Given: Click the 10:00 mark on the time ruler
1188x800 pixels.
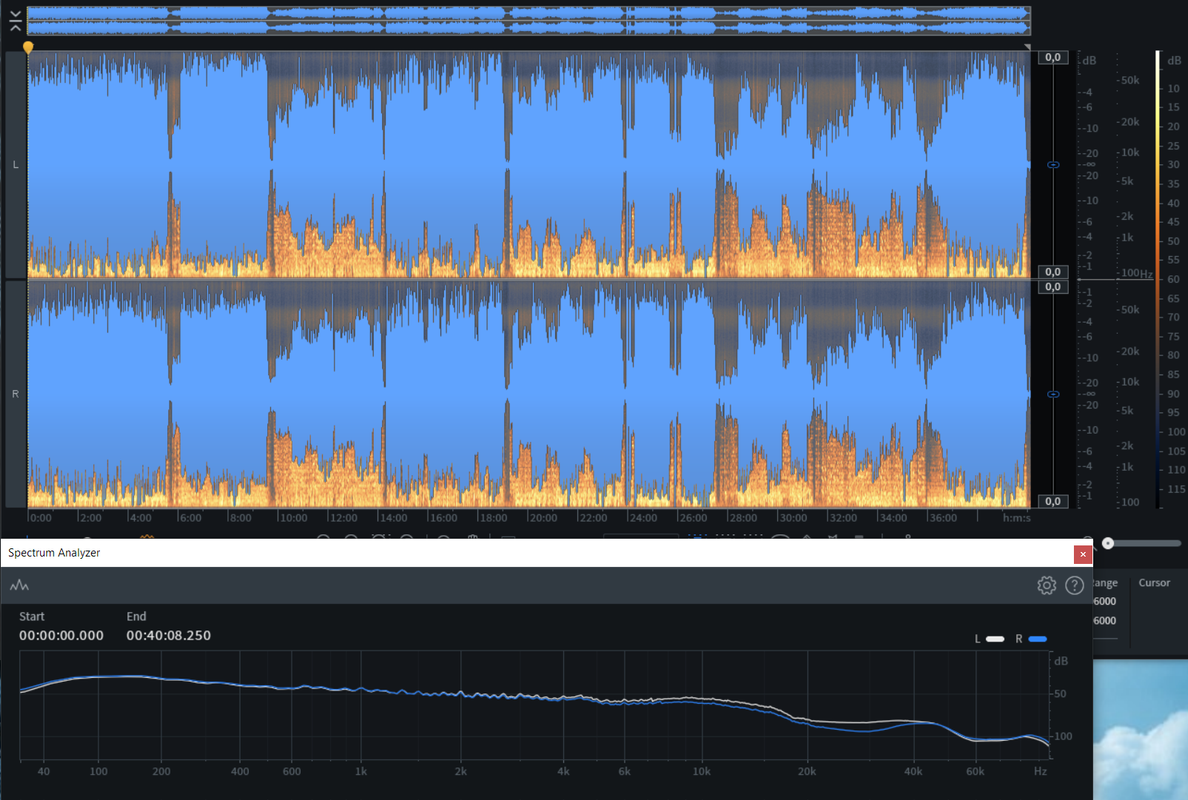Looking at the screenshot, I should tap(293, 517).
